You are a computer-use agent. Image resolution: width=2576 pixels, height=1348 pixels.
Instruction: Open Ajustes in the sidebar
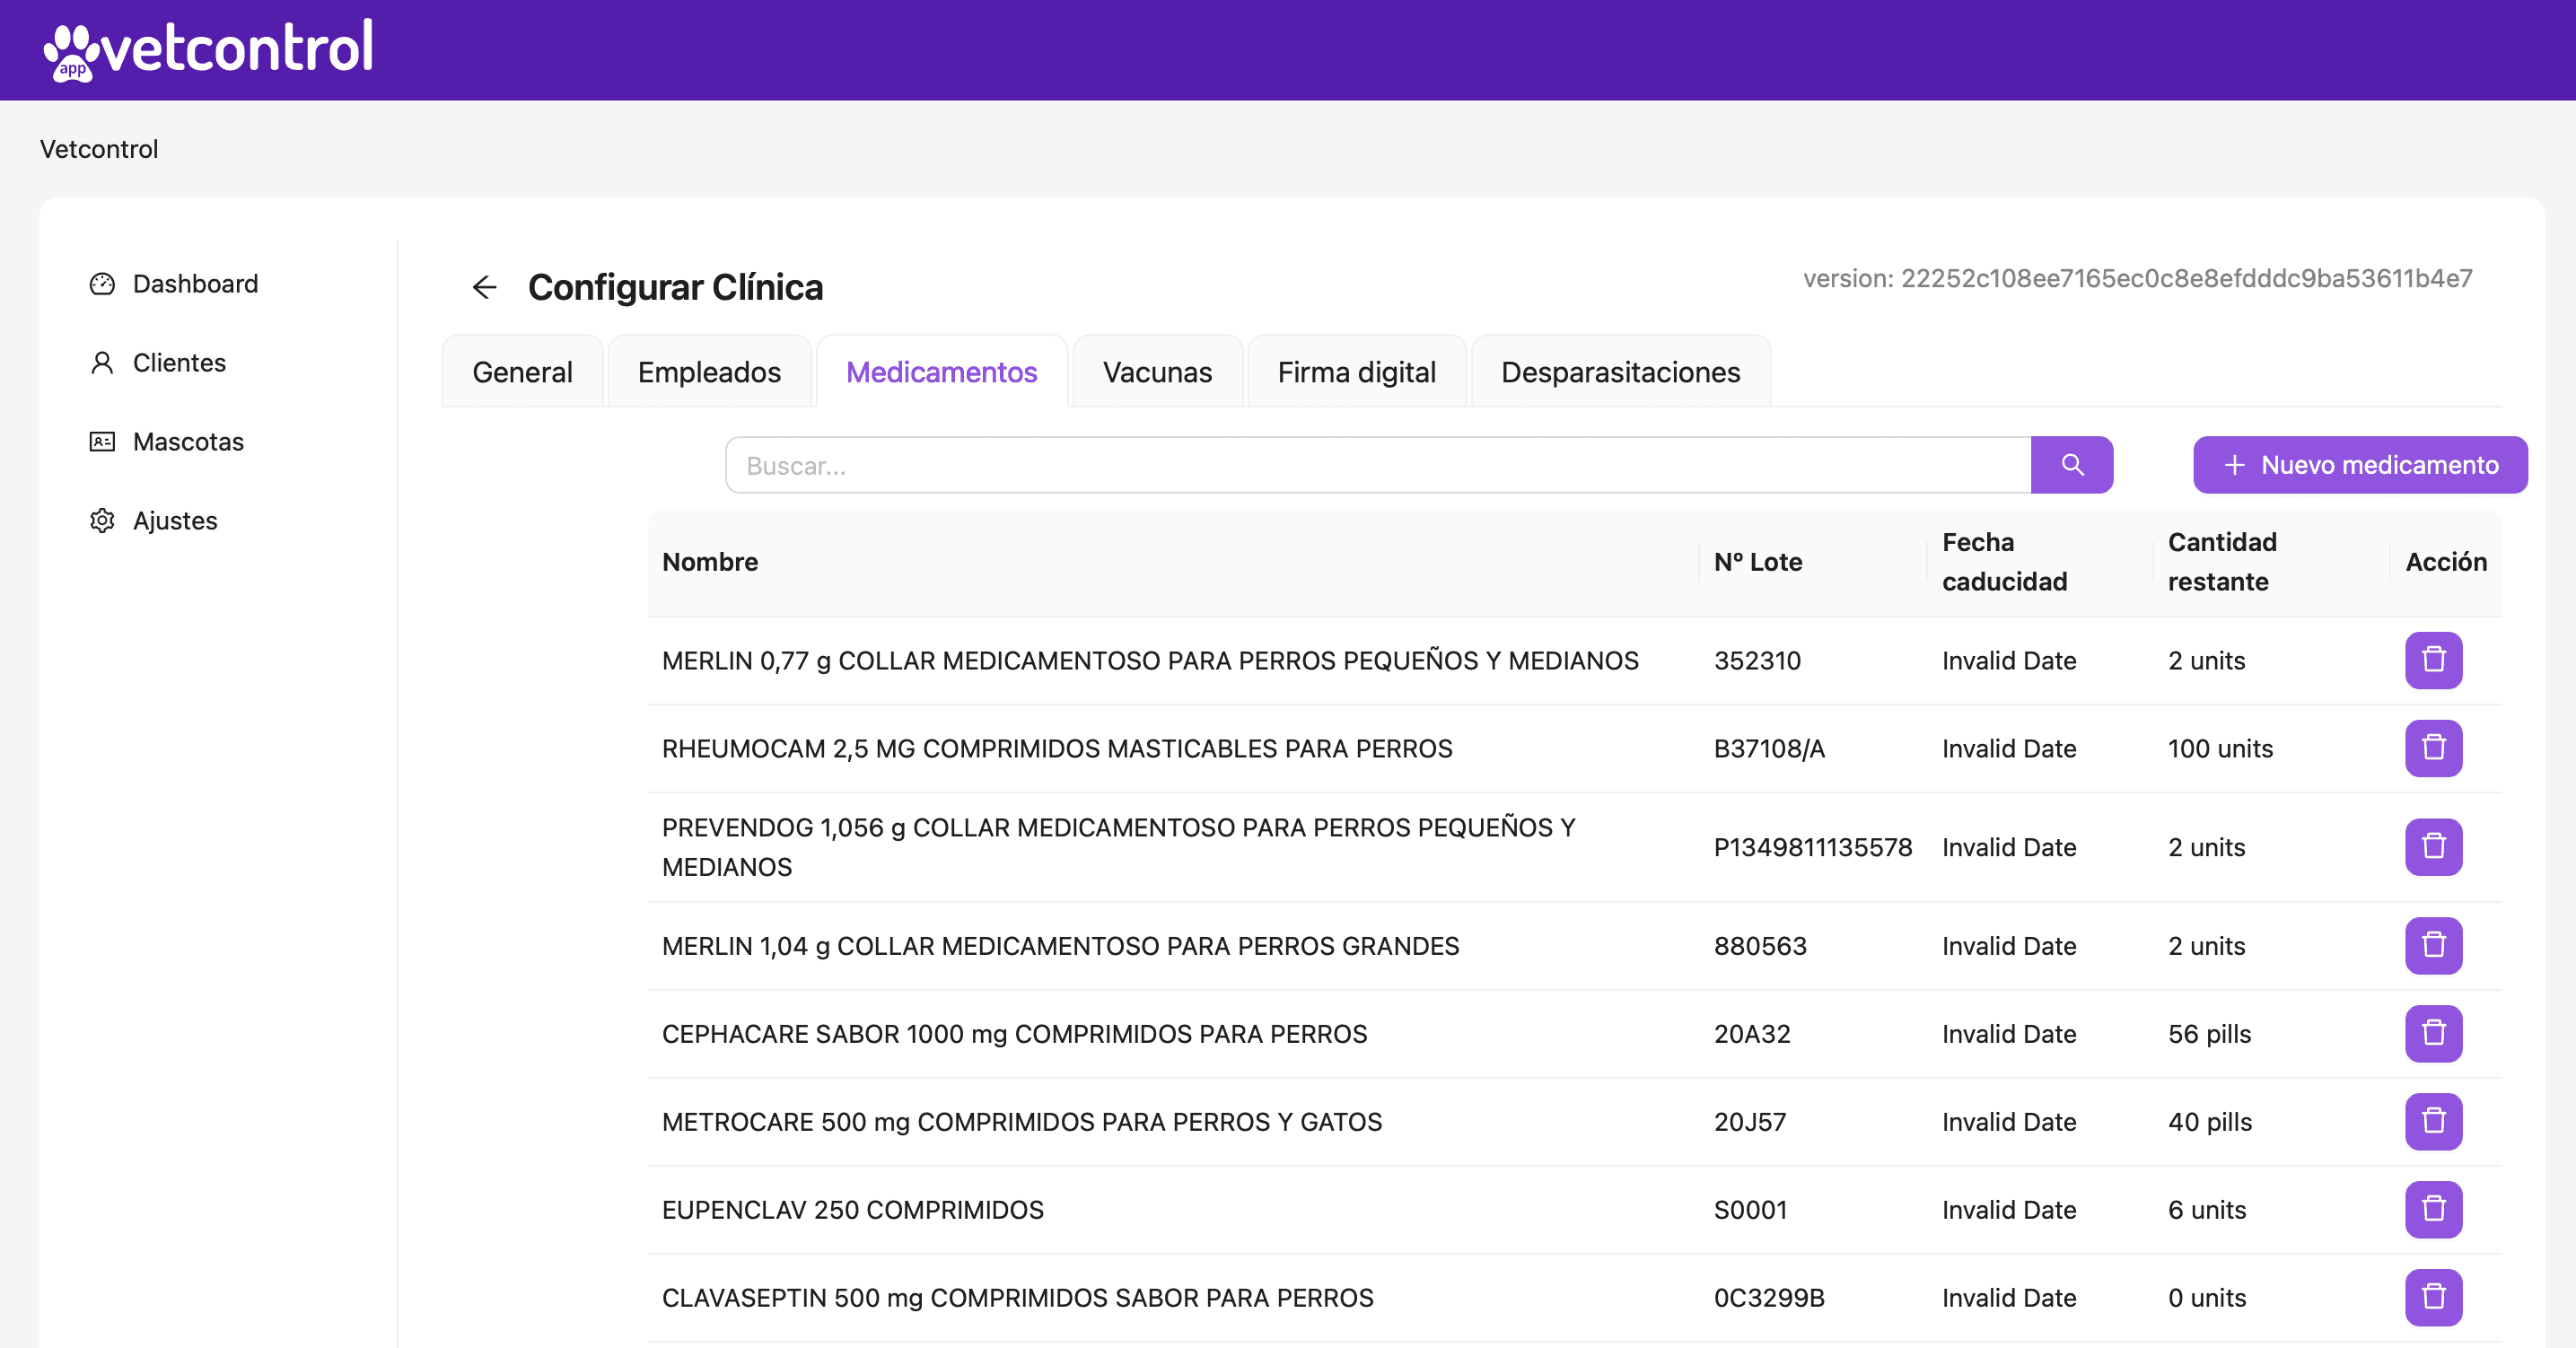click(153, 521)
